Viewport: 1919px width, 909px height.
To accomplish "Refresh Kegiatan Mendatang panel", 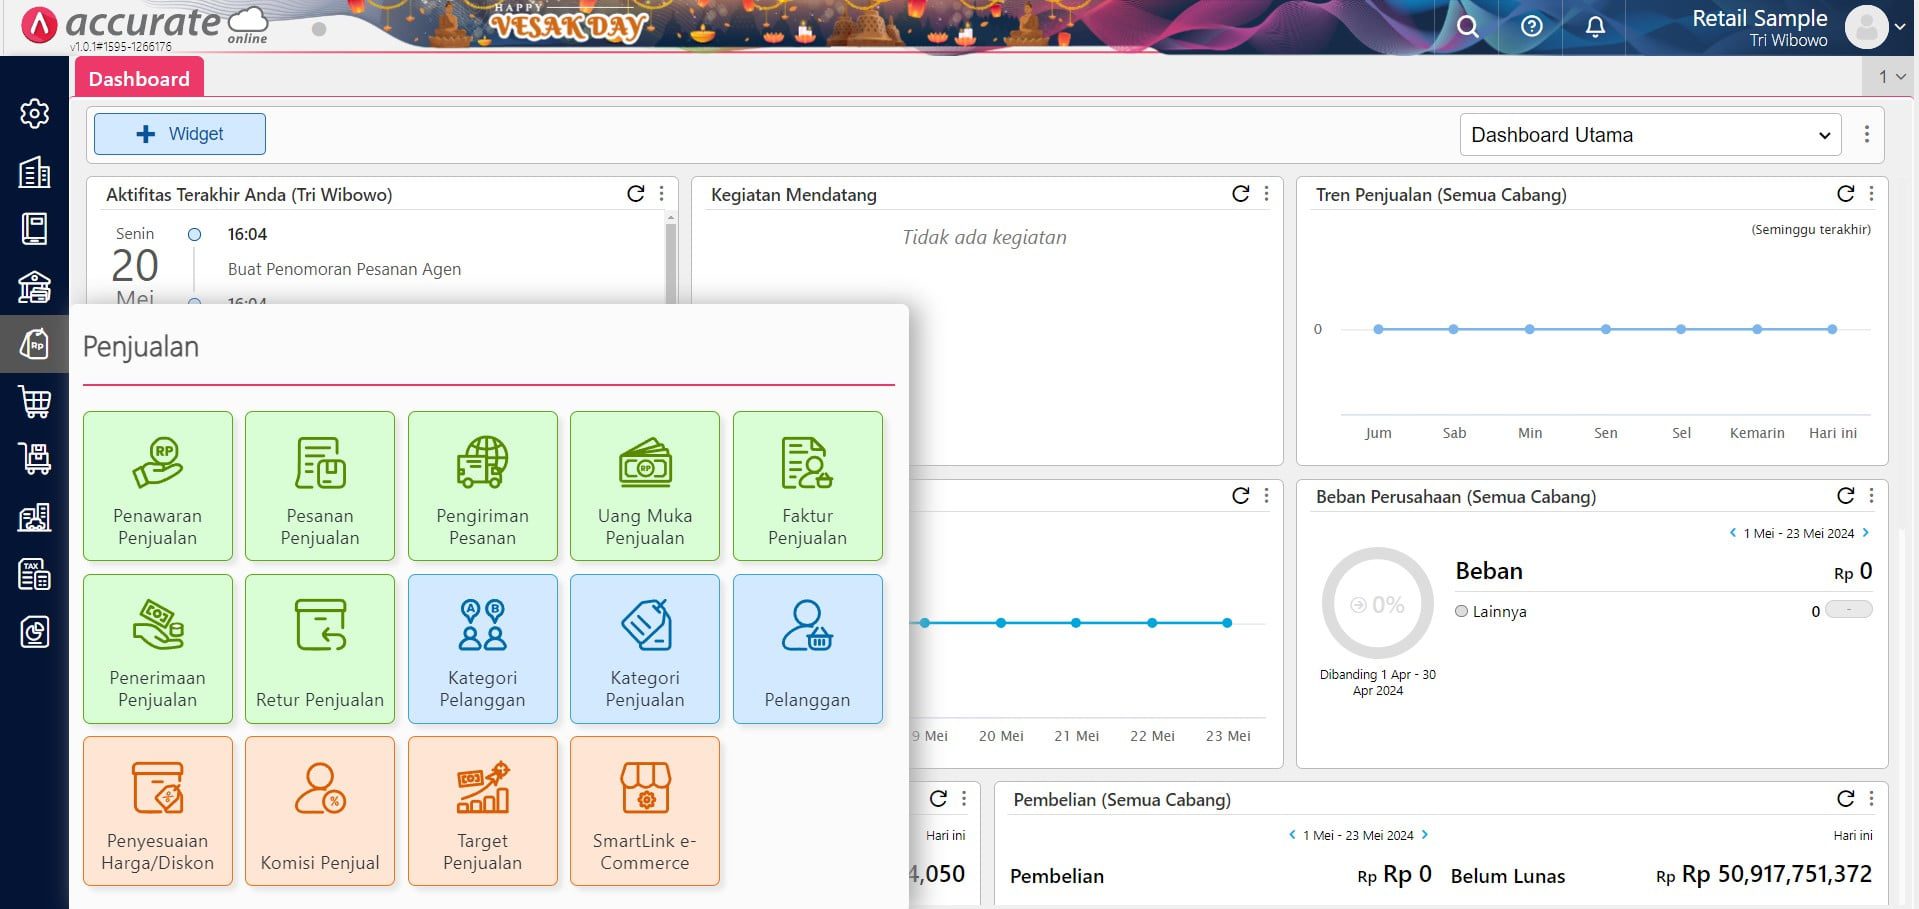I will 1239,193.
